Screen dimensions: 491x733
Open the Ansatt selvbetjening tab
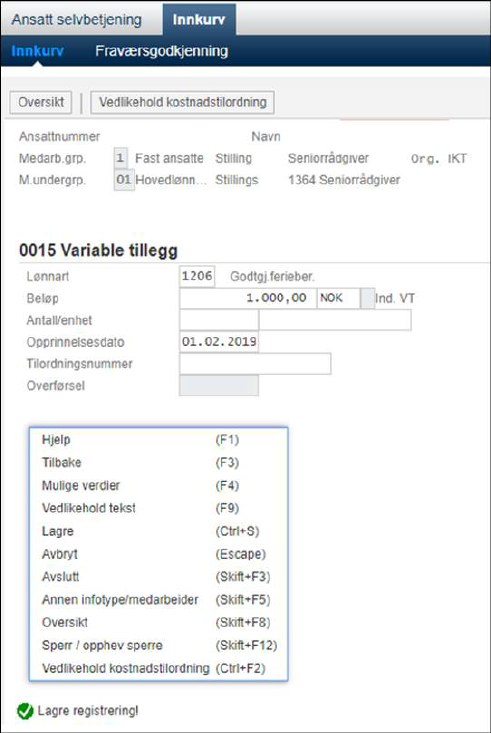pos(77,20)
